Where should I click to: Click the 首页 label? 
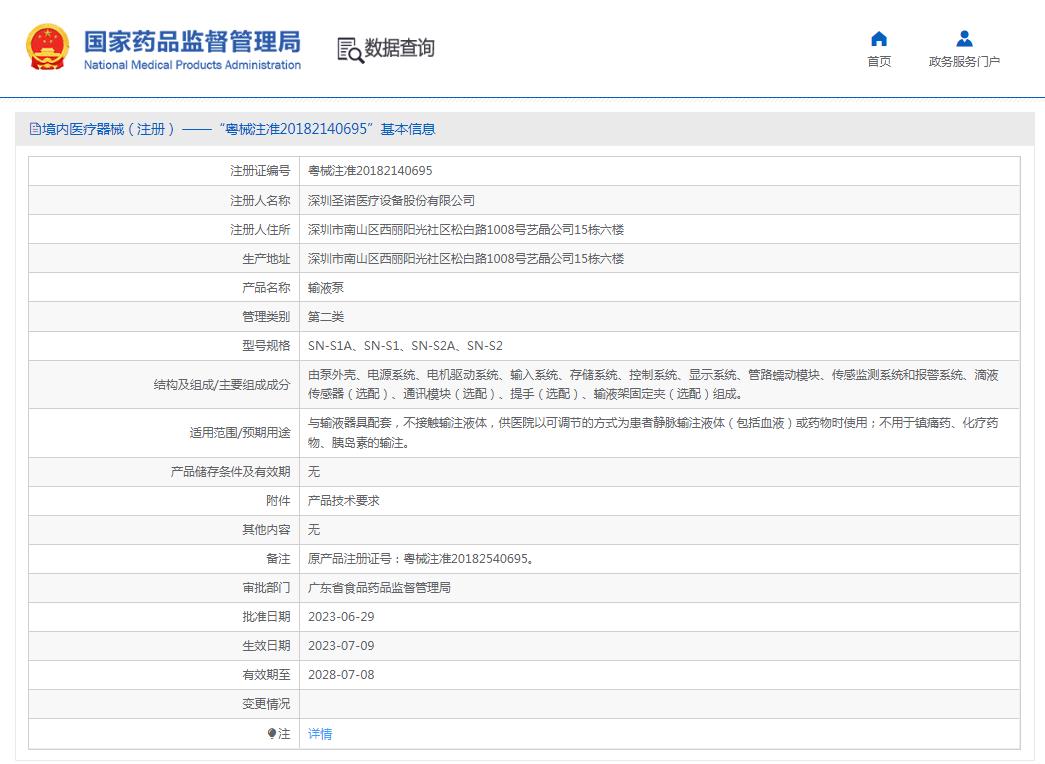[879, 61]
